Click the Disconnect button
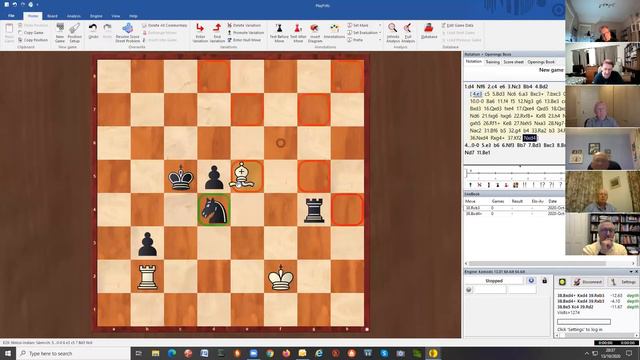 (x=588, y=282)
